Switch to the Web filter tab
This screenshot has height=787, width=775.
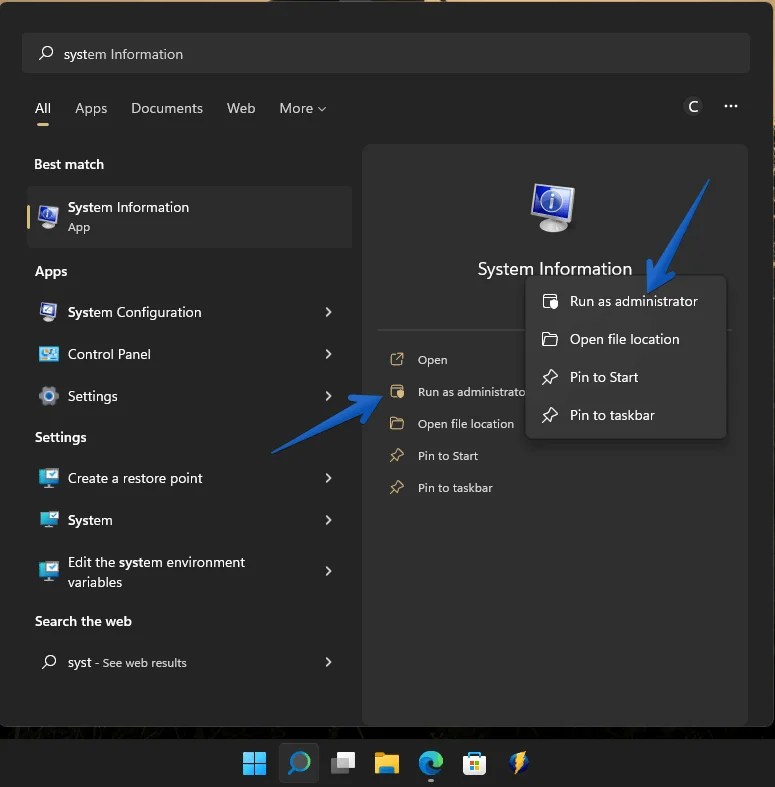point(241,108)
